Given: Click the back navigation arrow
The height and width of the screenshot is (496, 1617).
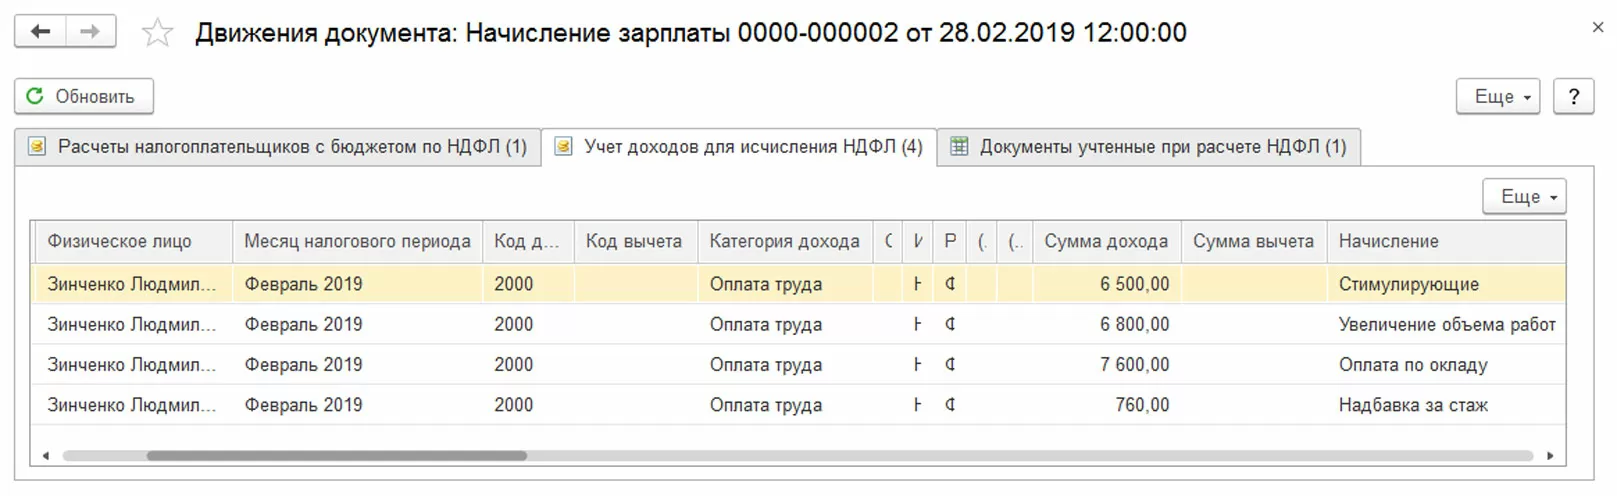Looking at the screenshot, I should [x=40, y=32].
